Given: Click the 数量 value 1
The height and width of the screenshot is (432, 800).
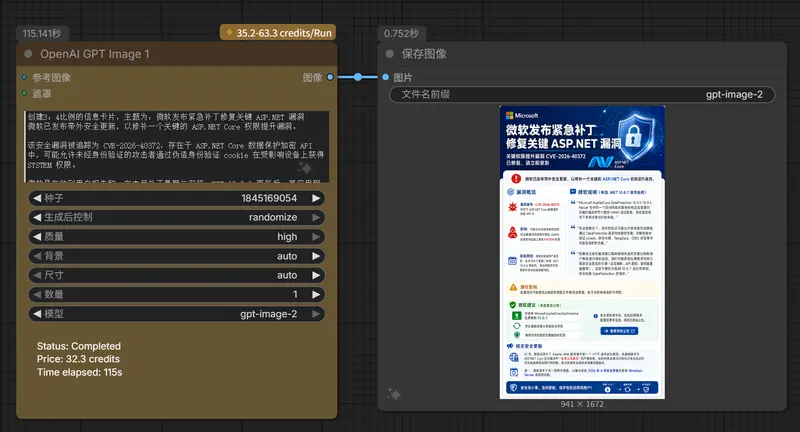Looking at the screenshot, I should [x=295, y=295].
